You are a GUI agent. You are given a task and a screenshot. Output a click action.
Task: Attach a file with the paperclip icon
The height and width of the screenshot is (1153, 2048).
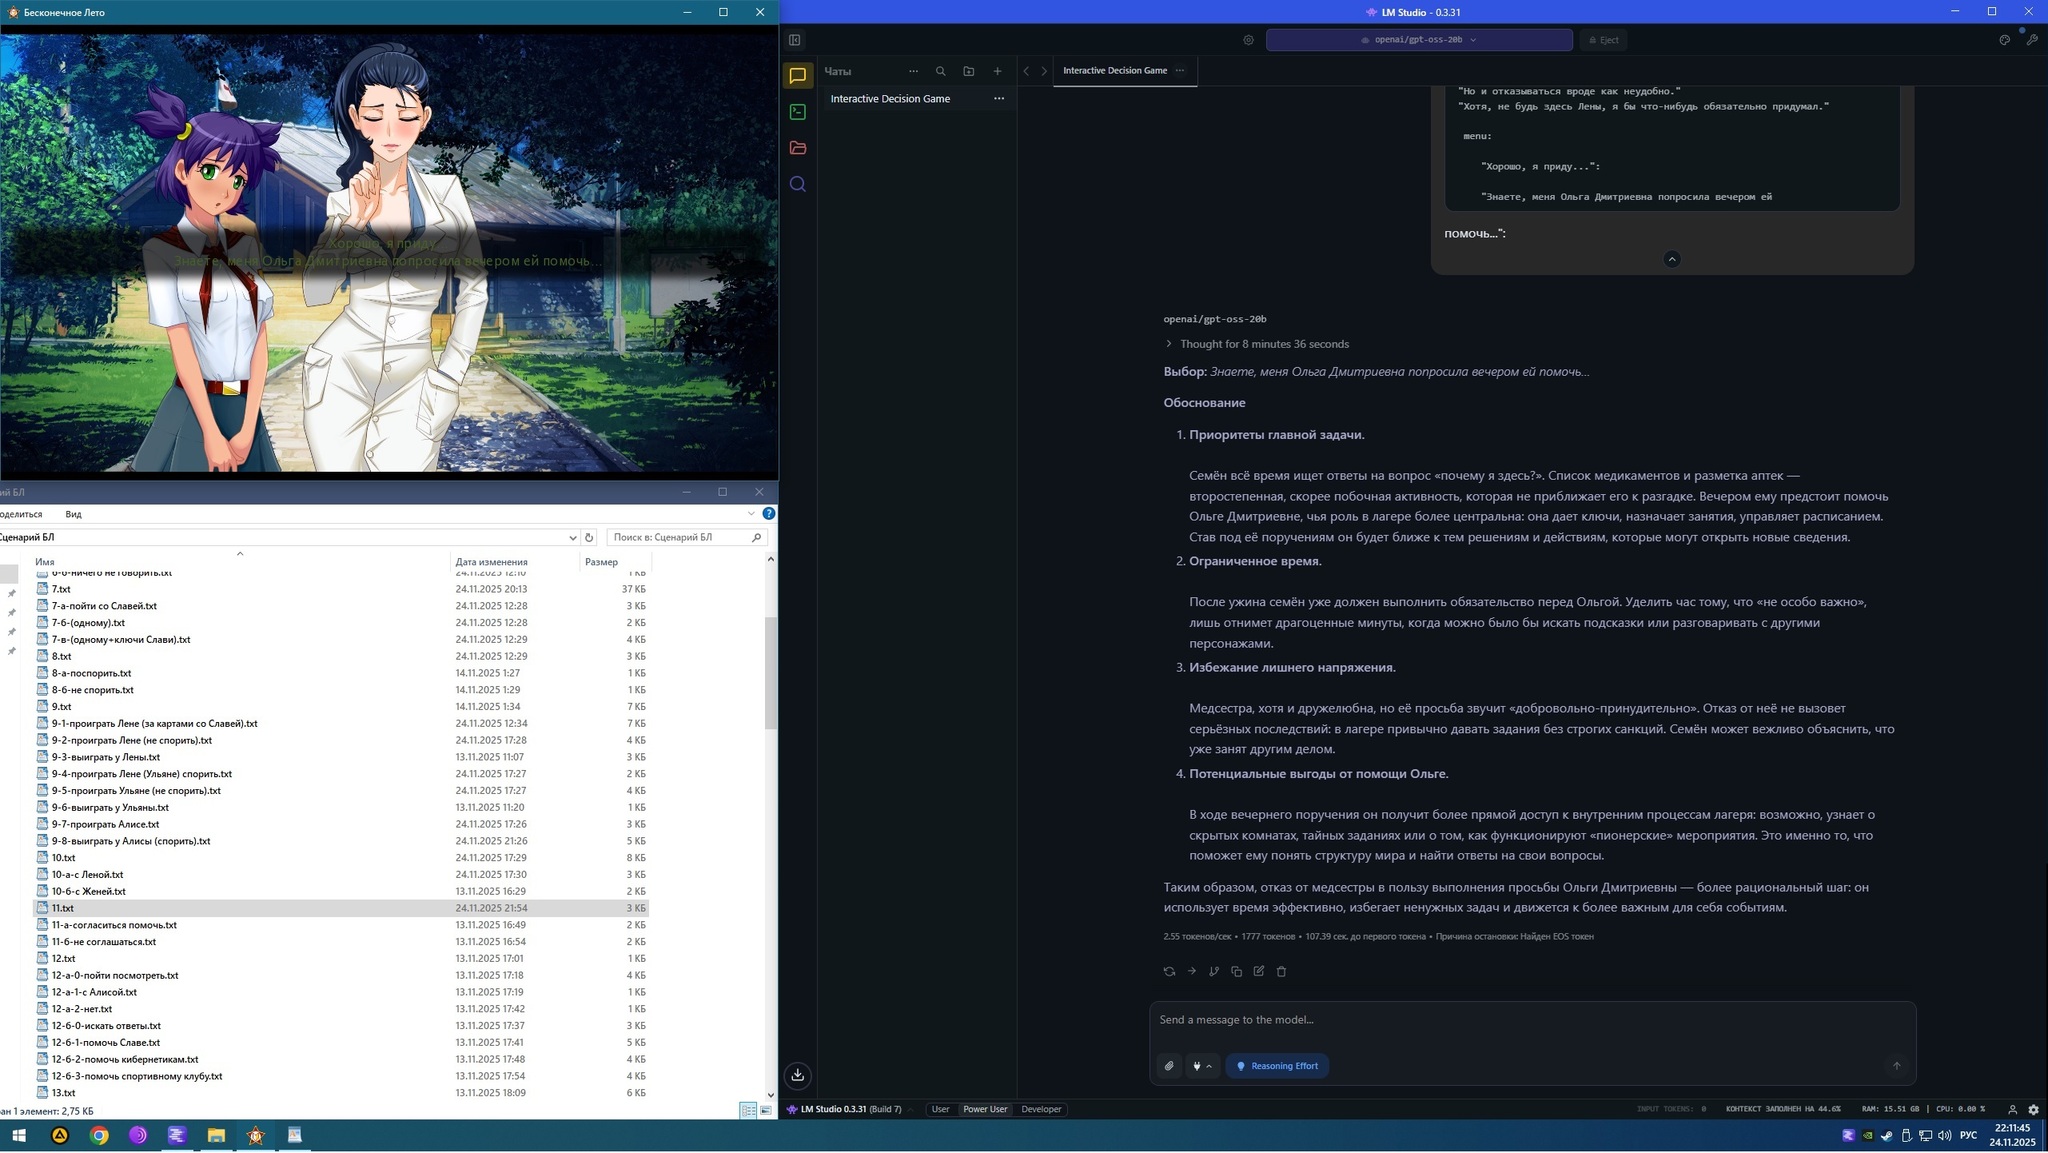click(x=1169, y=1066)
